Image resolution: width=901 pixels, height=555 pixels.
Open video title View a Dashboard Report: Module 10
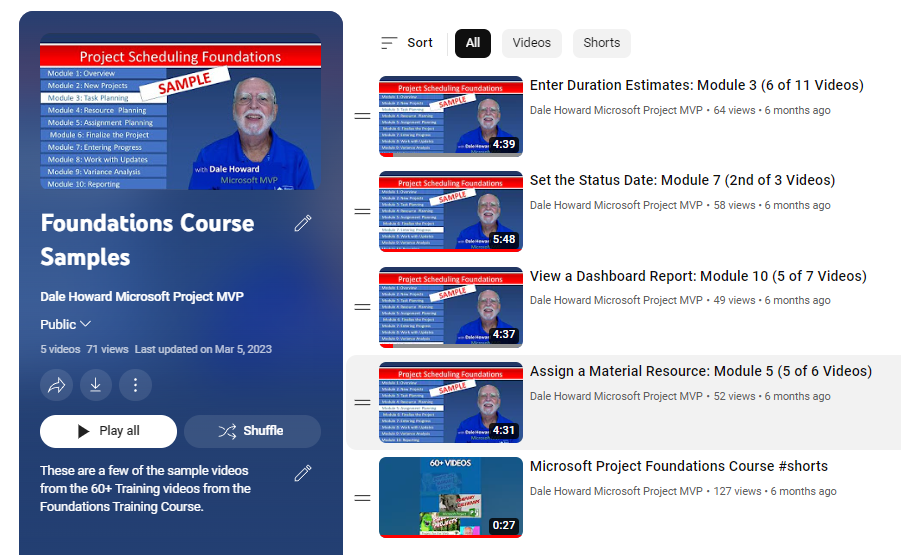(x=698, y=276)
